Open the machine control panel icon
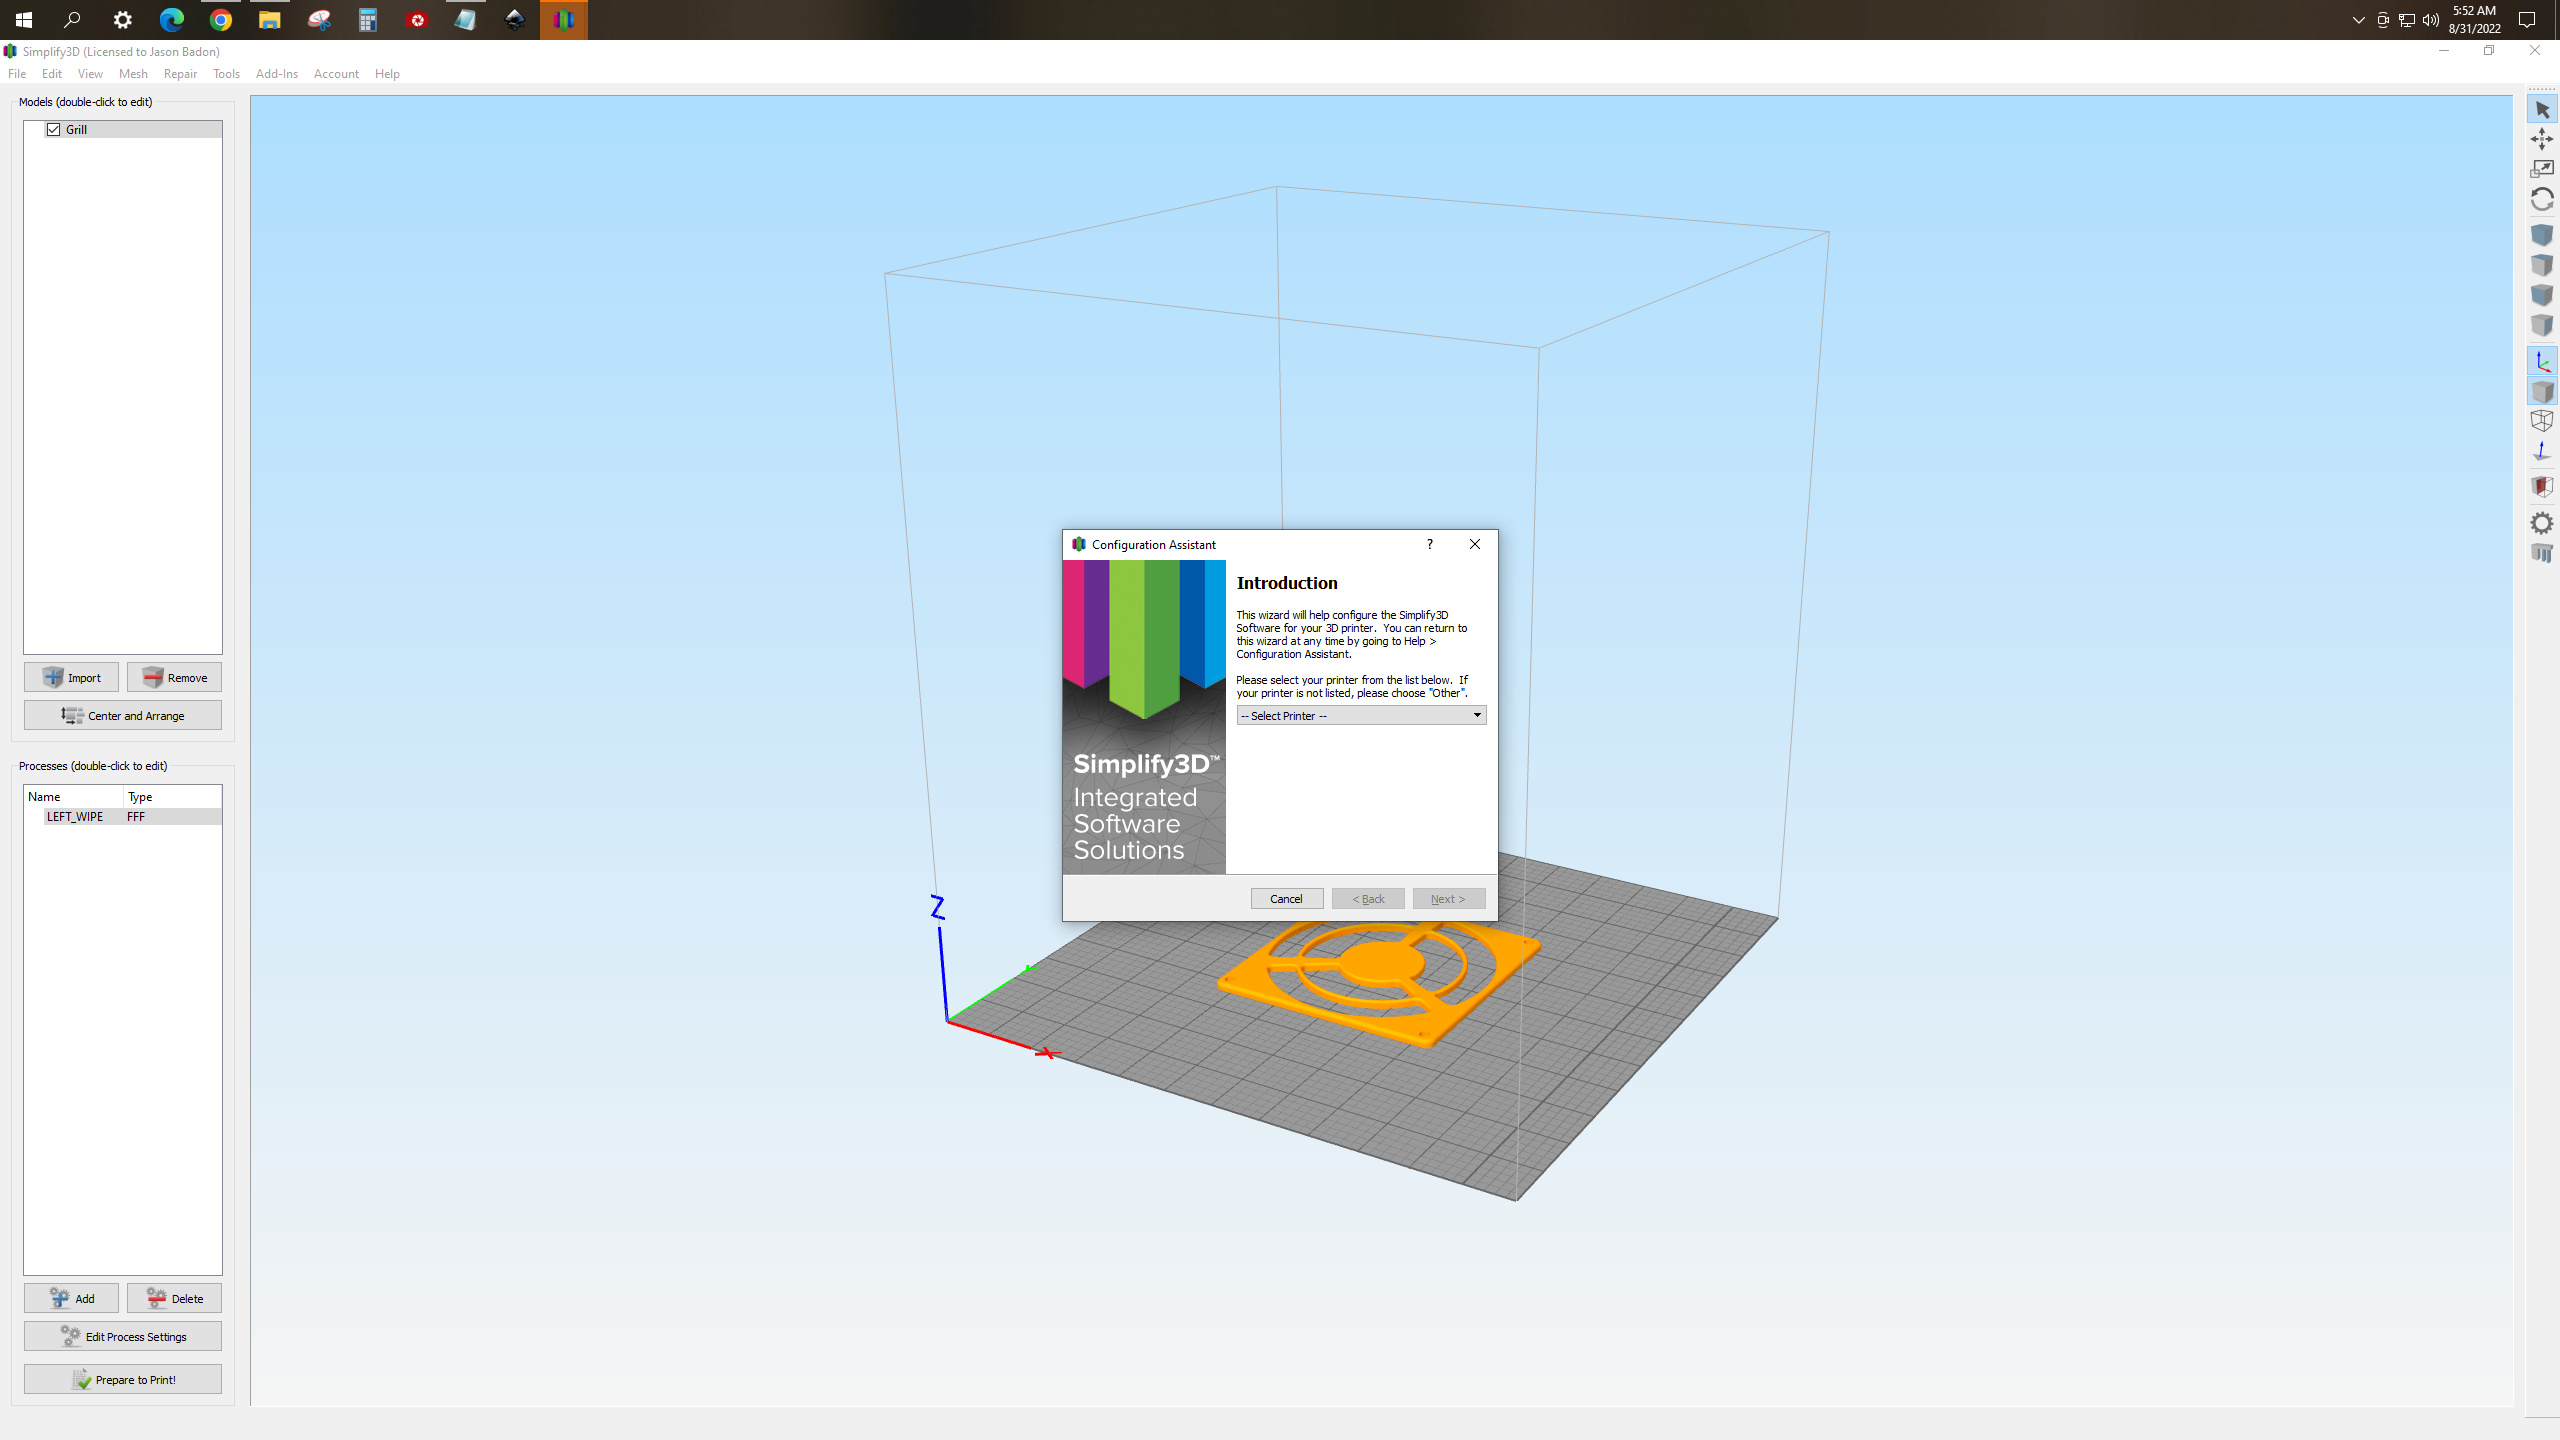Viewport: 2560px width, 1440px height. [2542, 553]
